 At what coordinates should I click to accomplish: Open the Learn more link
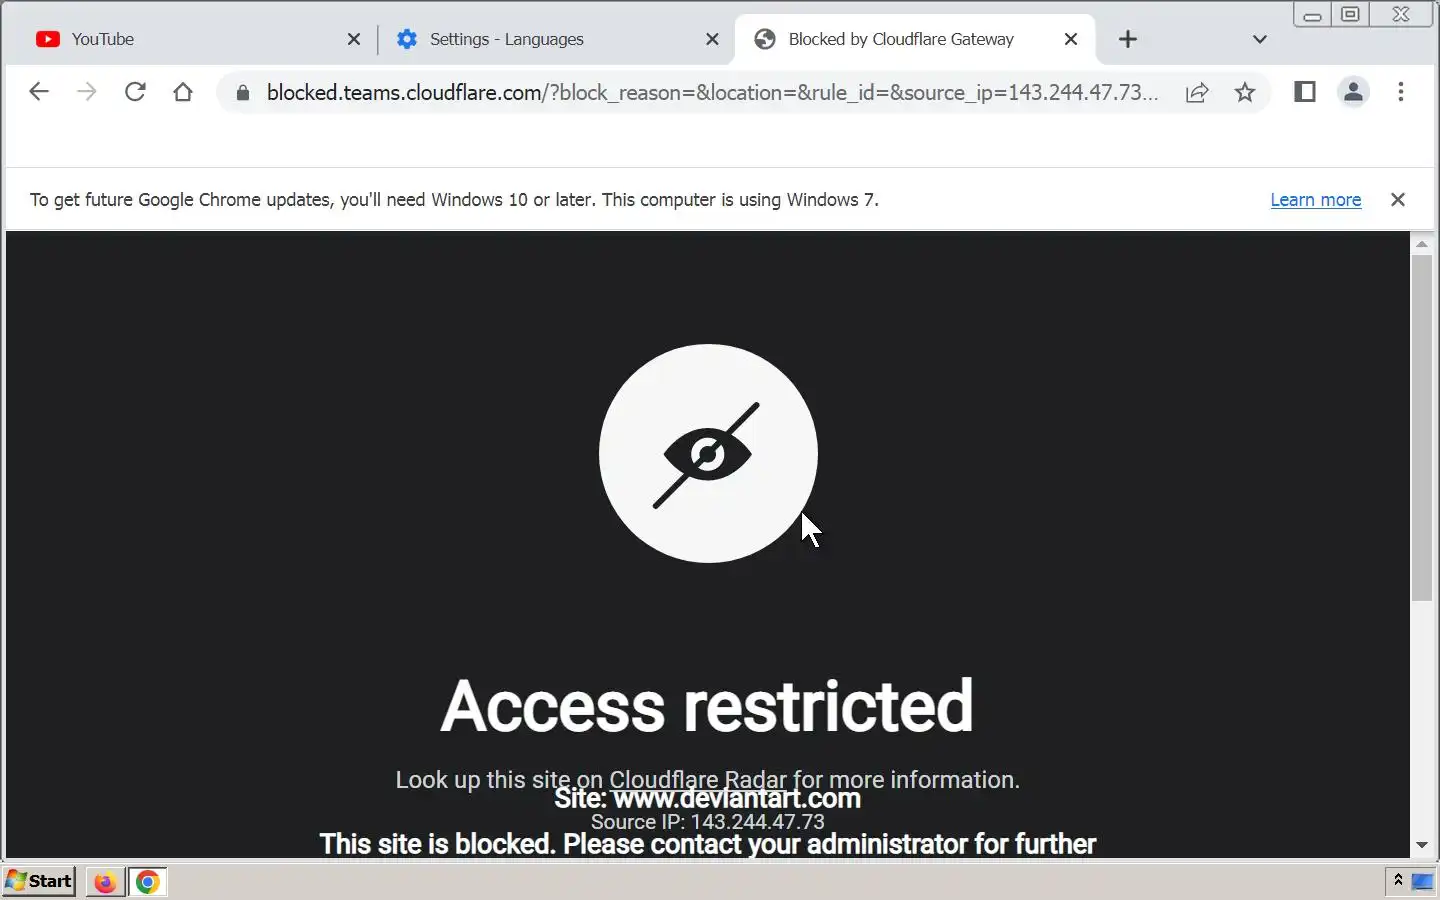pos(1315,200)
